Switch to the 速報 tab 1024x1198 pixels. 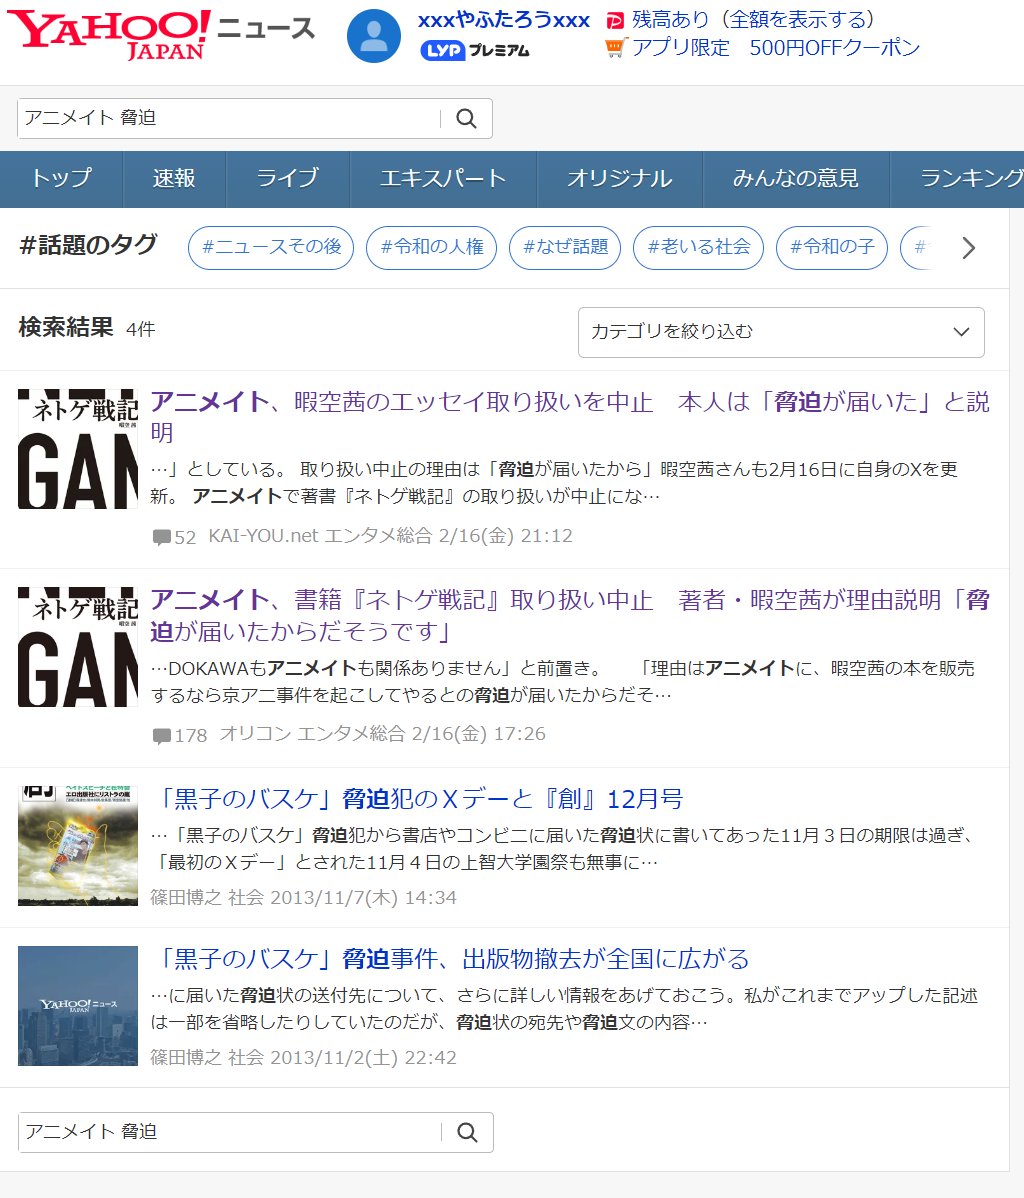click(x=174, y=179)
